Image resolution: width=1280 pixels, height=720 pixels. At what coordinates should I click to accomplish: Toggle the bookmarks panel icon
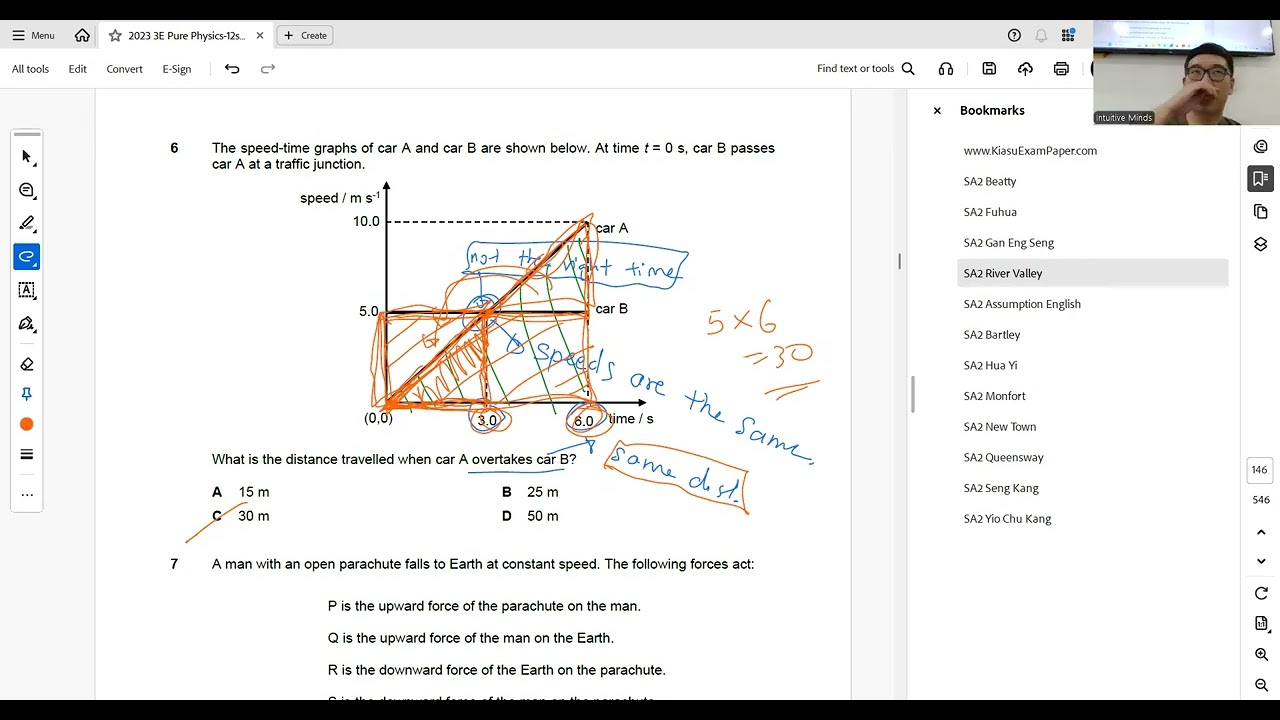[1260, 179]
